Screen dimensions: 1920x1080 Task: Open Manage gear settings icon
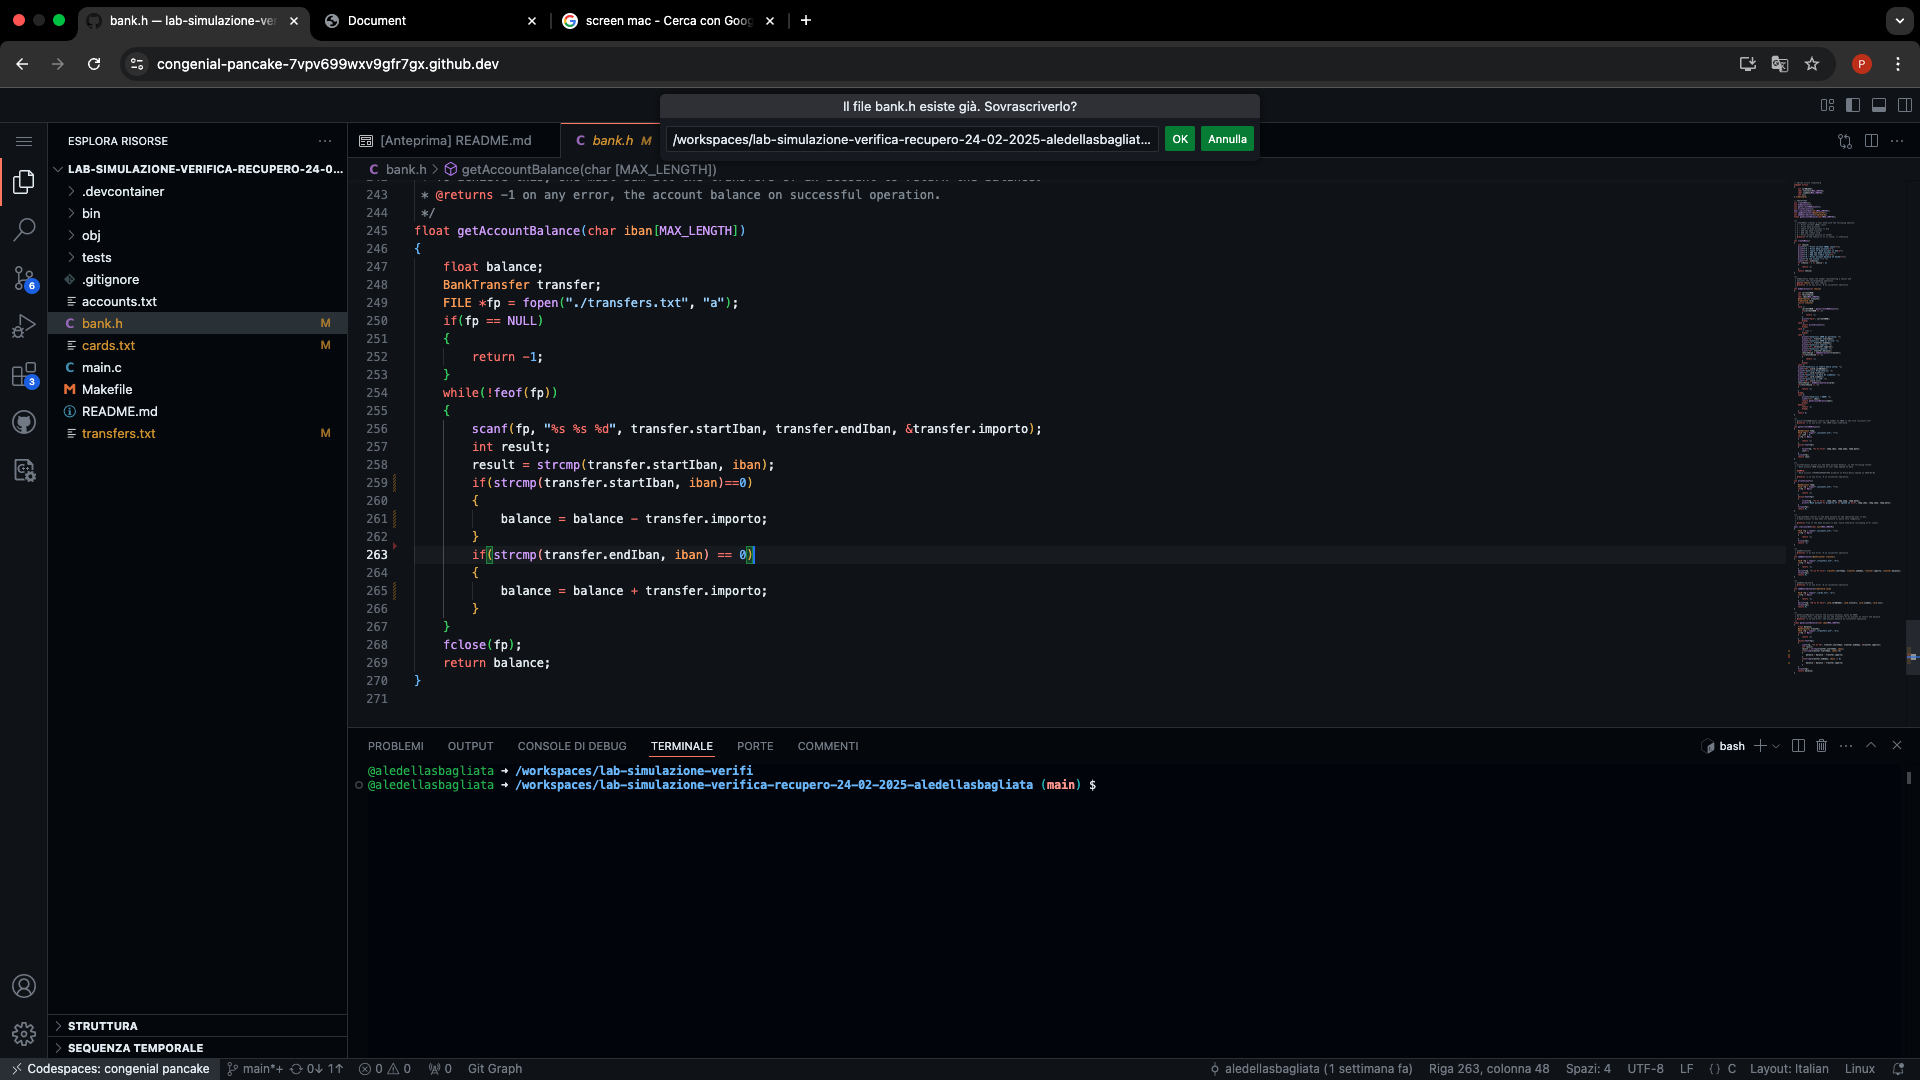point(24,1034)
